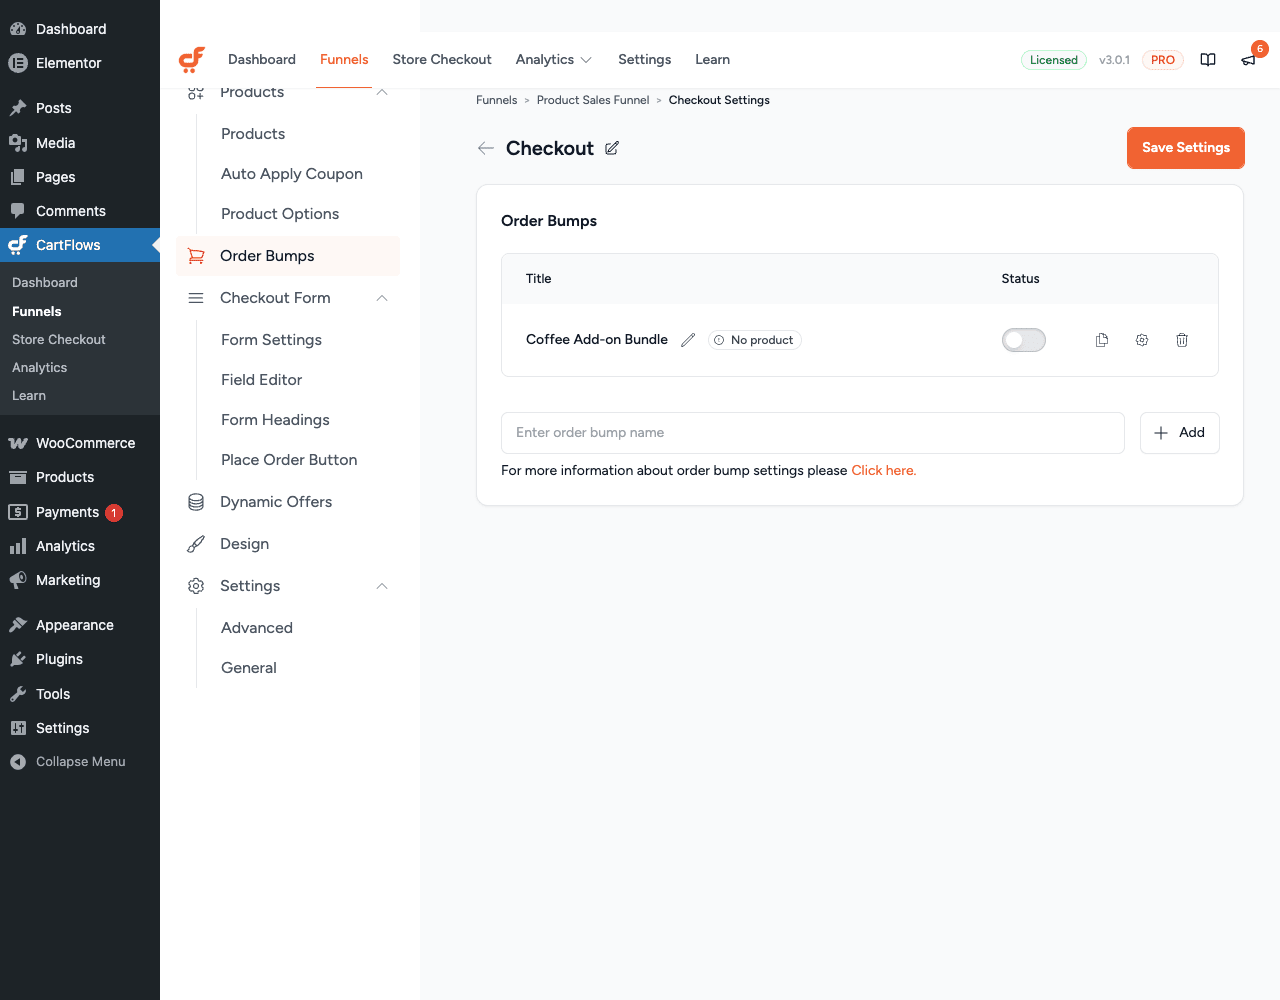Open Store Checkout in CartFlows submenu
Screen dimensions: 1280x1000
59,340
